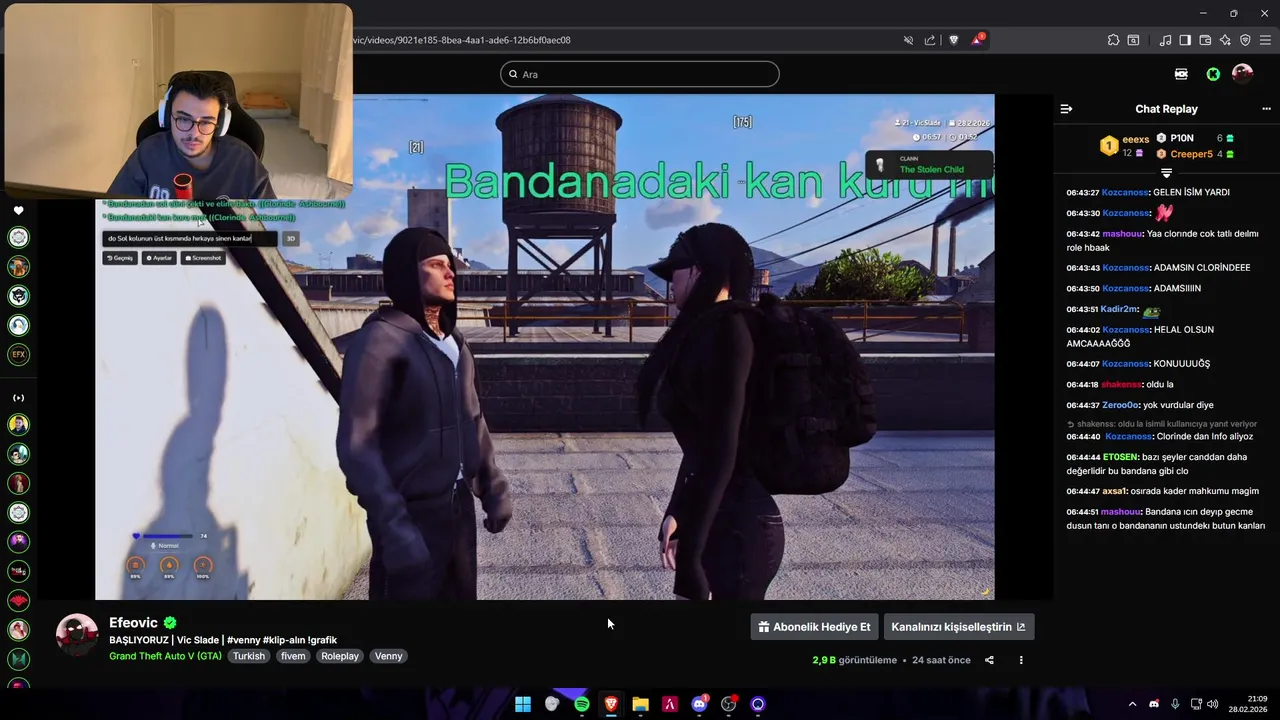
Task: Click the ETOSEN username in chat
Action: click(1120, 457)
